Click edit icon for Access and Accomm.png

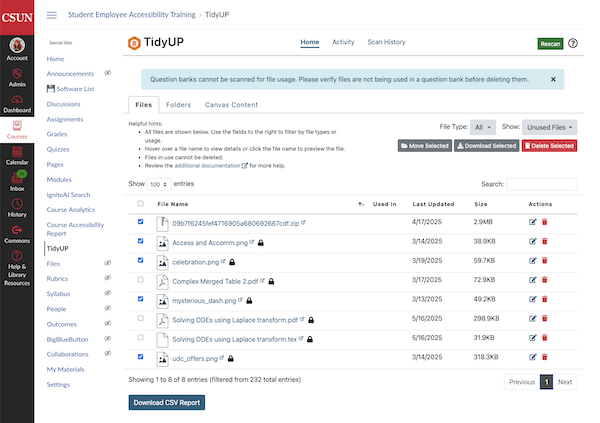[x=532, y=241]
